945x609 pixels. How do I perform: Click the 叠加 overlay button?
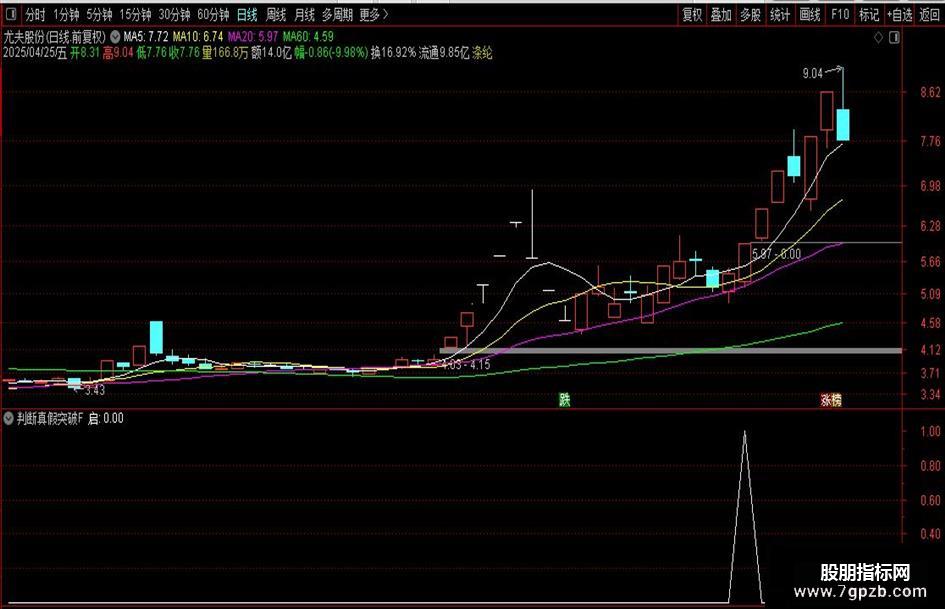(721, 14)
